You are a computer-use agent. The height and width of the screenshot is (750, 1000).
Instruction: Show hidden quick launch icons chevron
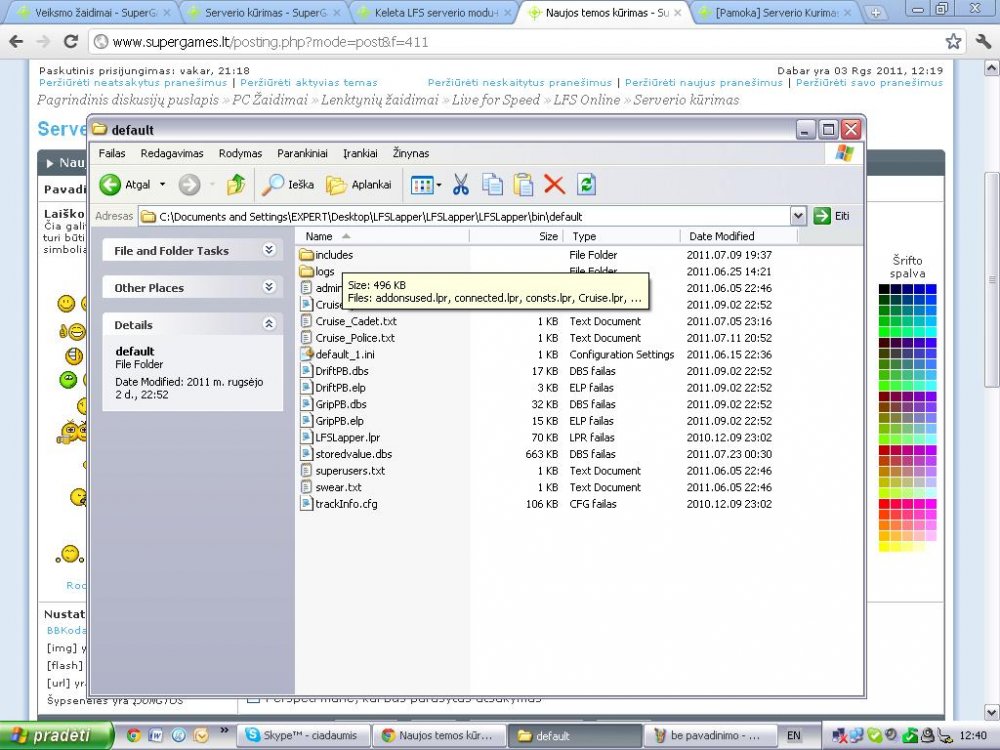224,730
